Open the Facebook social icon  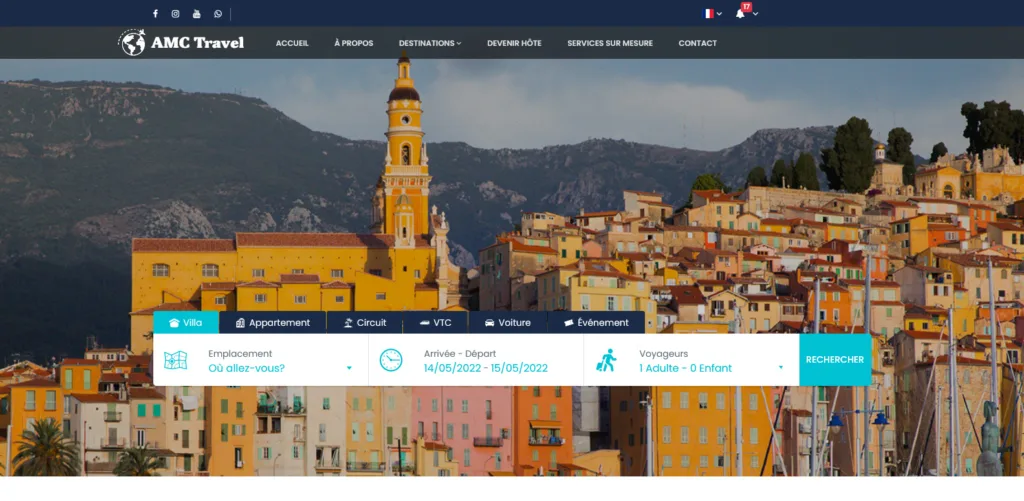tap(155, 14)
